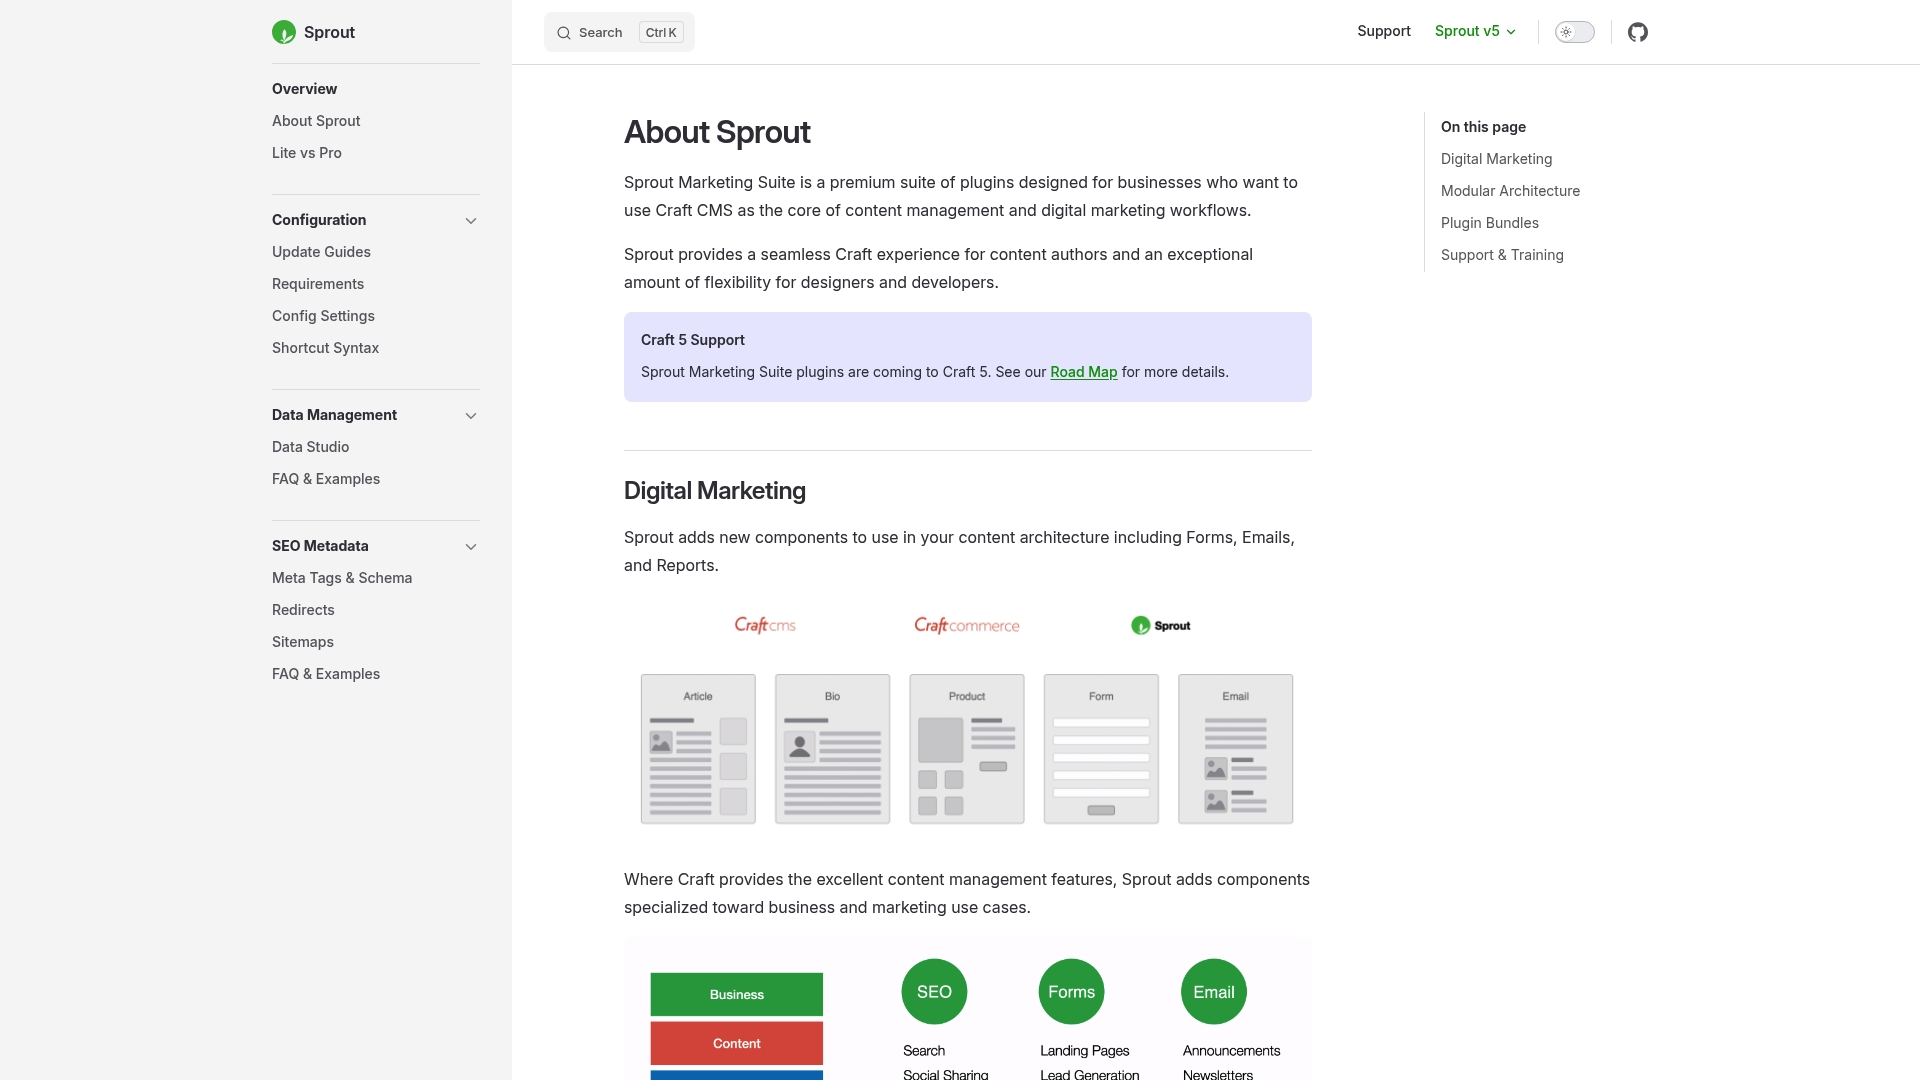Select Overview in the sidebar navigation
Image resolution: width=1920 pixels, height=1080 pixels.
click(304, 89)
